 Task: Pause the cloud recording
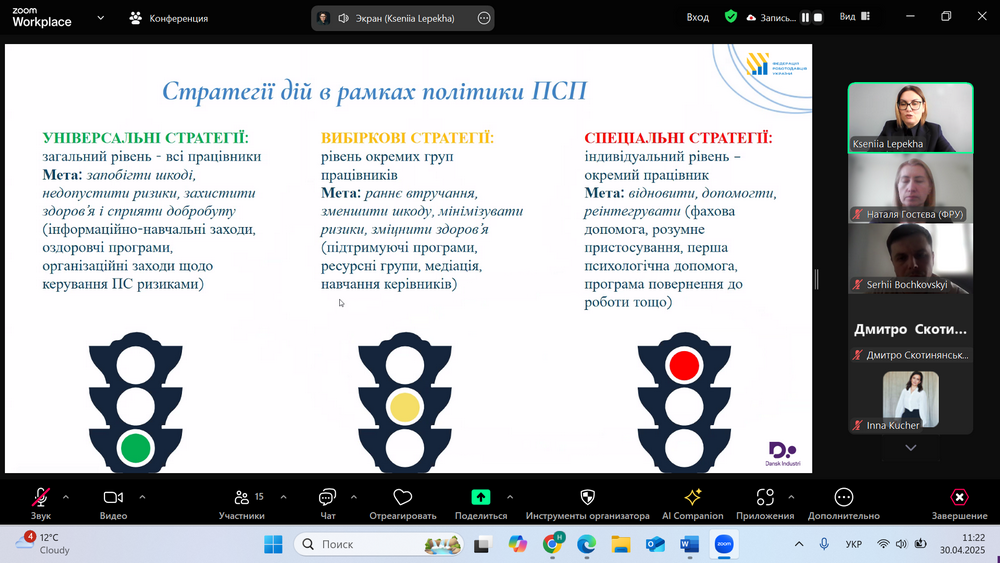[x=805, y=18]
